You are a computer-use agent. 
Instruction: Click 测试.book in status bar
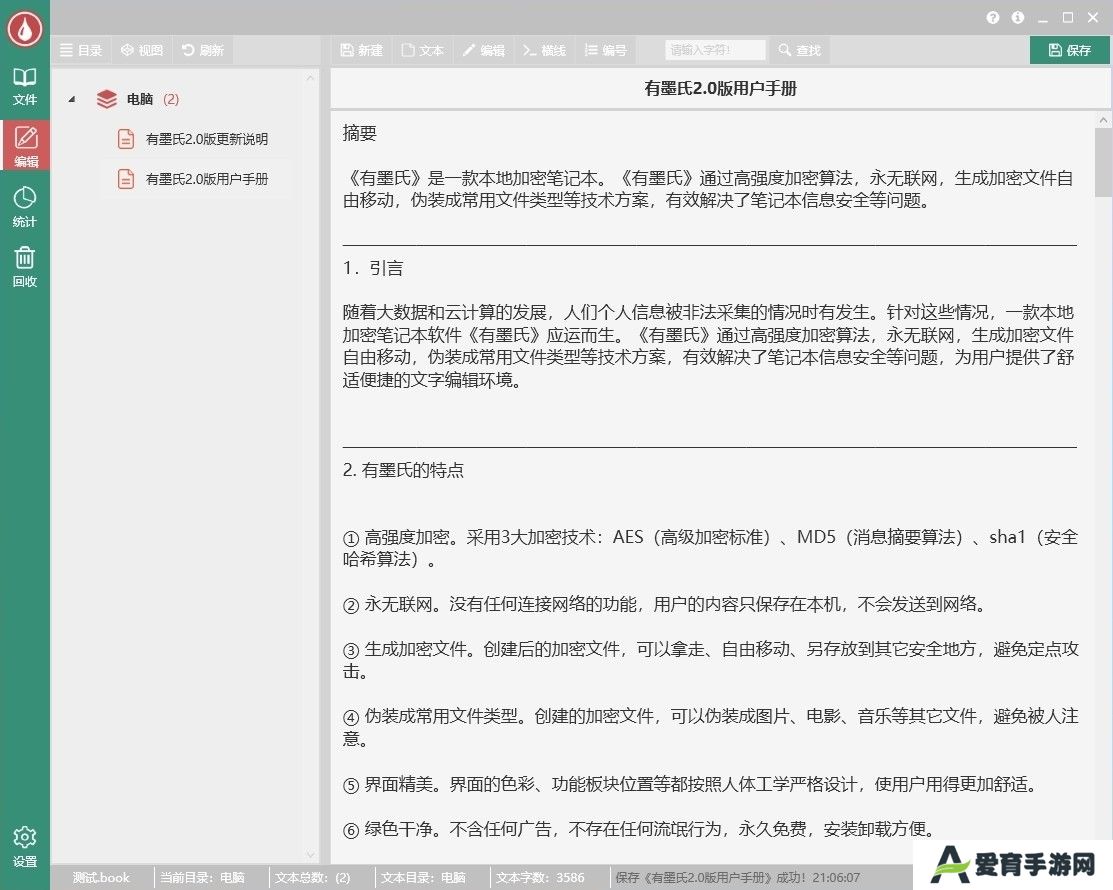102,878
